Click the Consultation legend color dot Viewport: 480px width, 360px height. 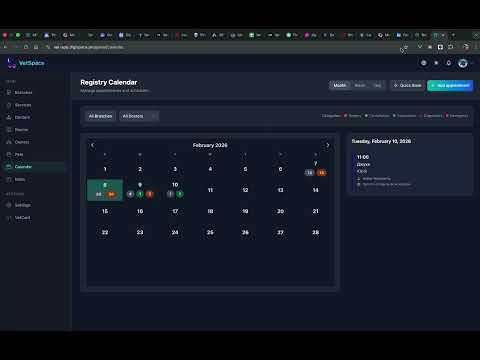366,116
